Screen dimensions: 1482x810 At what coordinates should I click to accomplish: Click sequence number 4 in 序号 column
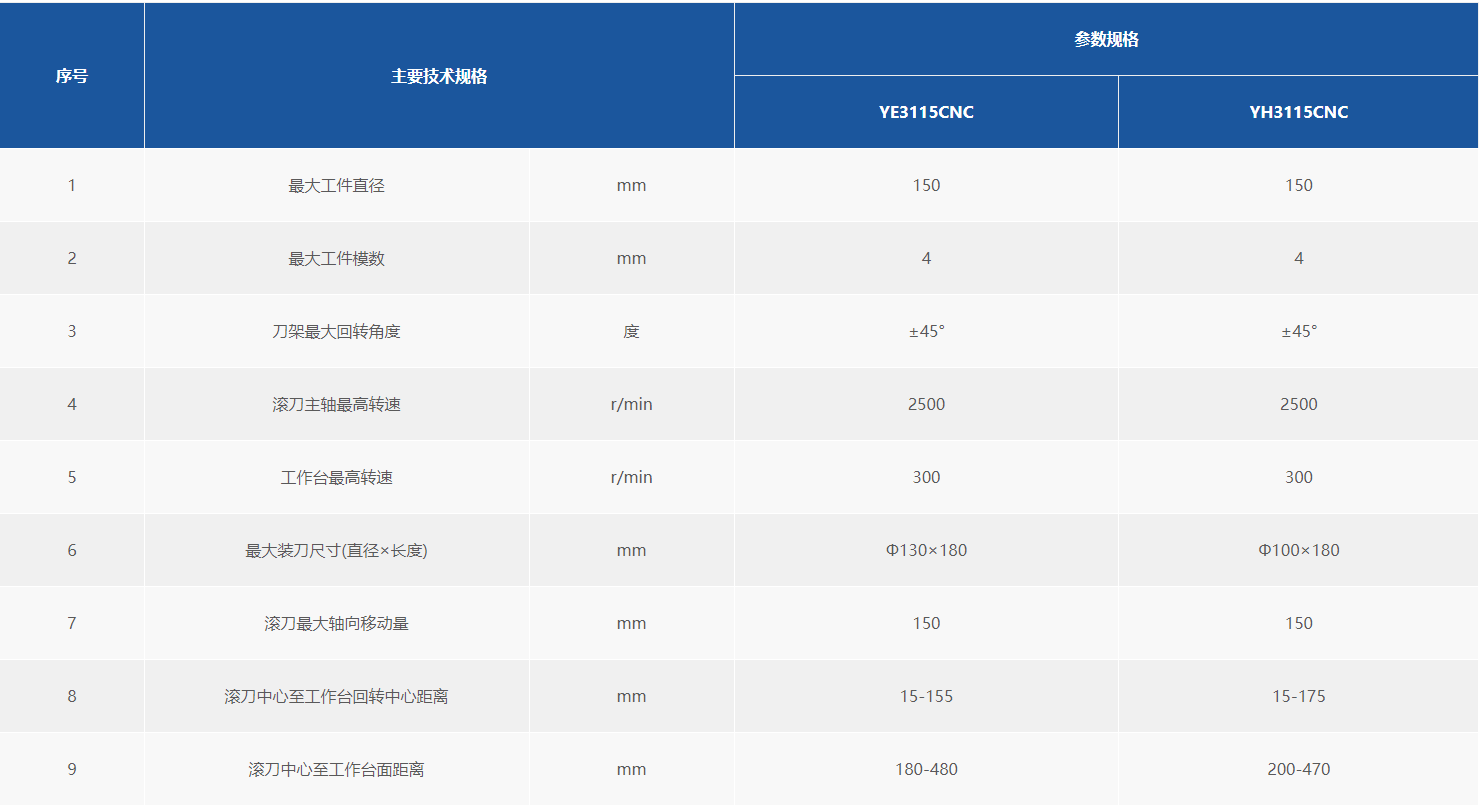72,404
